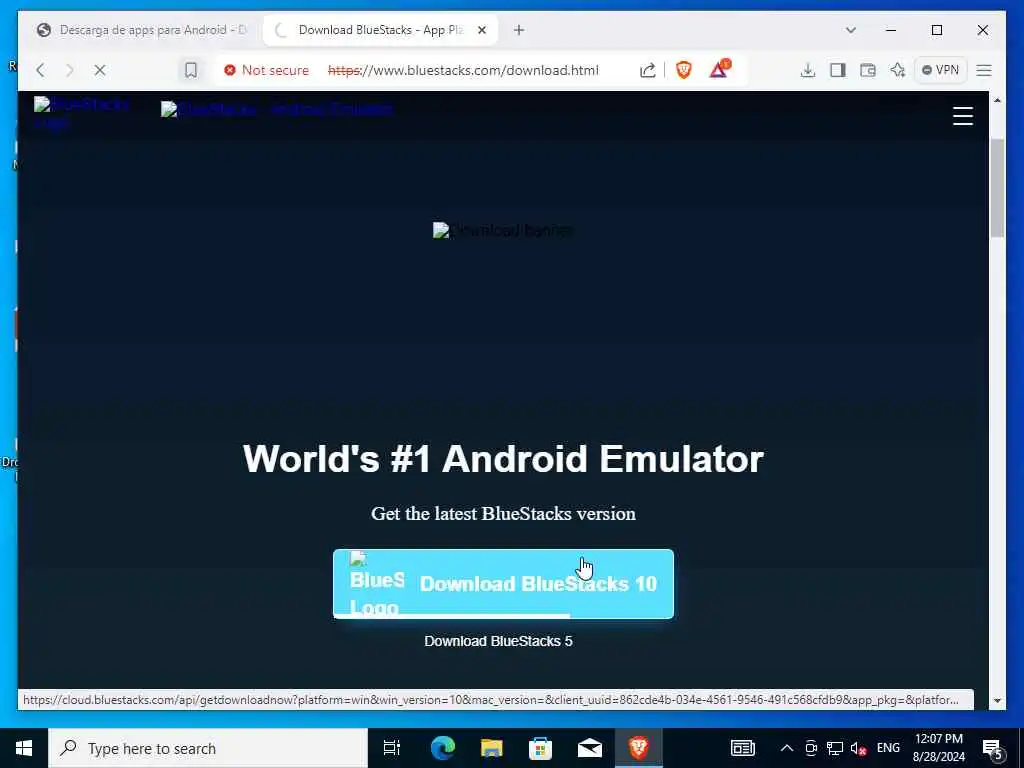Click Download BlueStacks 10 button
This screenshot has height=768, width=1024.
click(503, 584)
